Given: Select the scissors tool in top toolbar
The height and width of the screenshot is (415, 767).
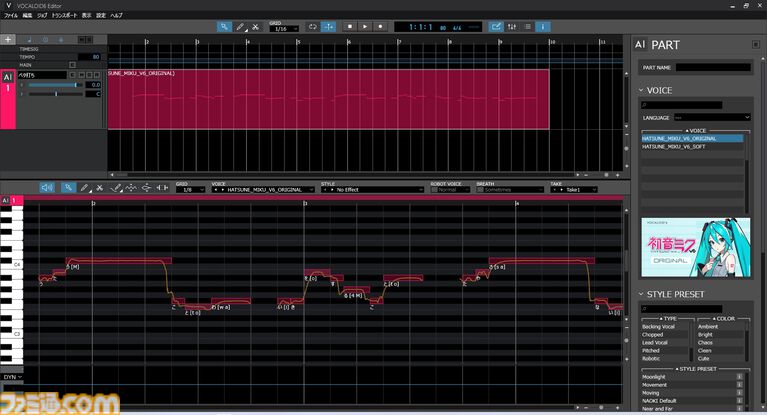Looking at the screenshot, I should coord(255,27).
